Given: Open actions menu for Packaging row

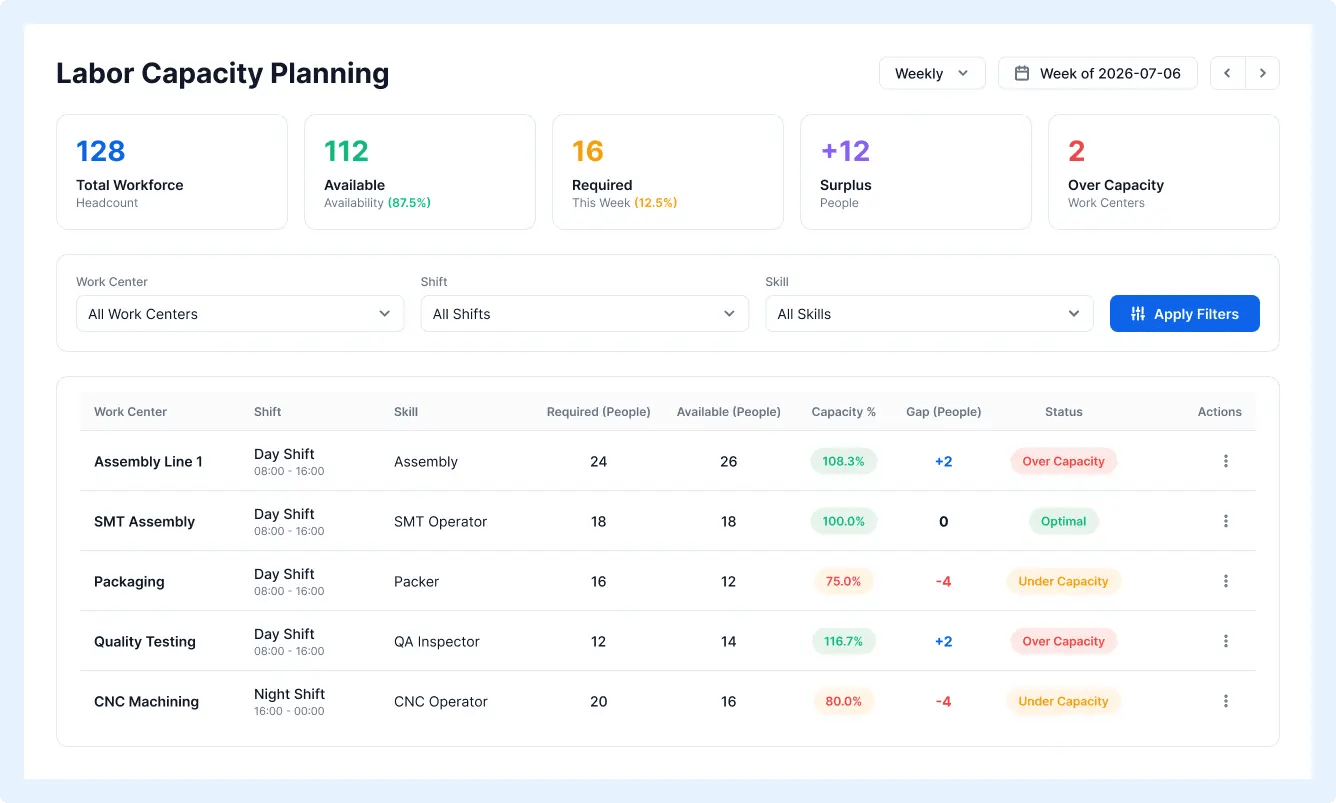Looking at the screenshot, I should tap(1225, 581).
